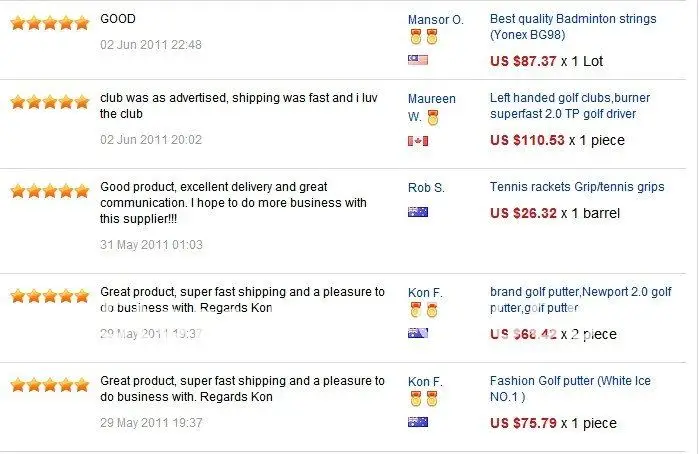The height and width of the screenshot is (454, 699).
Task: Open the Maureen W. reviewer profile
Action: [x=432, y=107]
